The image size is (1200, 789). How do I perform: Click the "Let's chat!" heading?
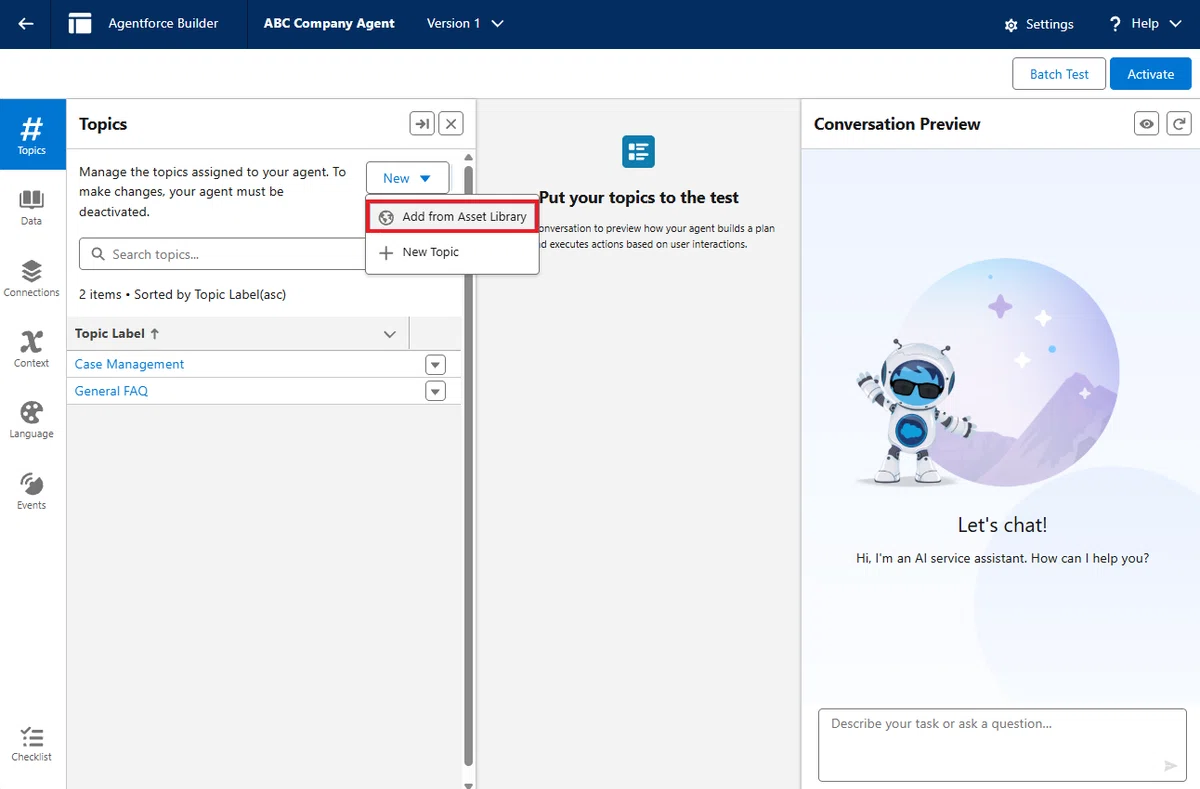click(x=1002, y=525)
